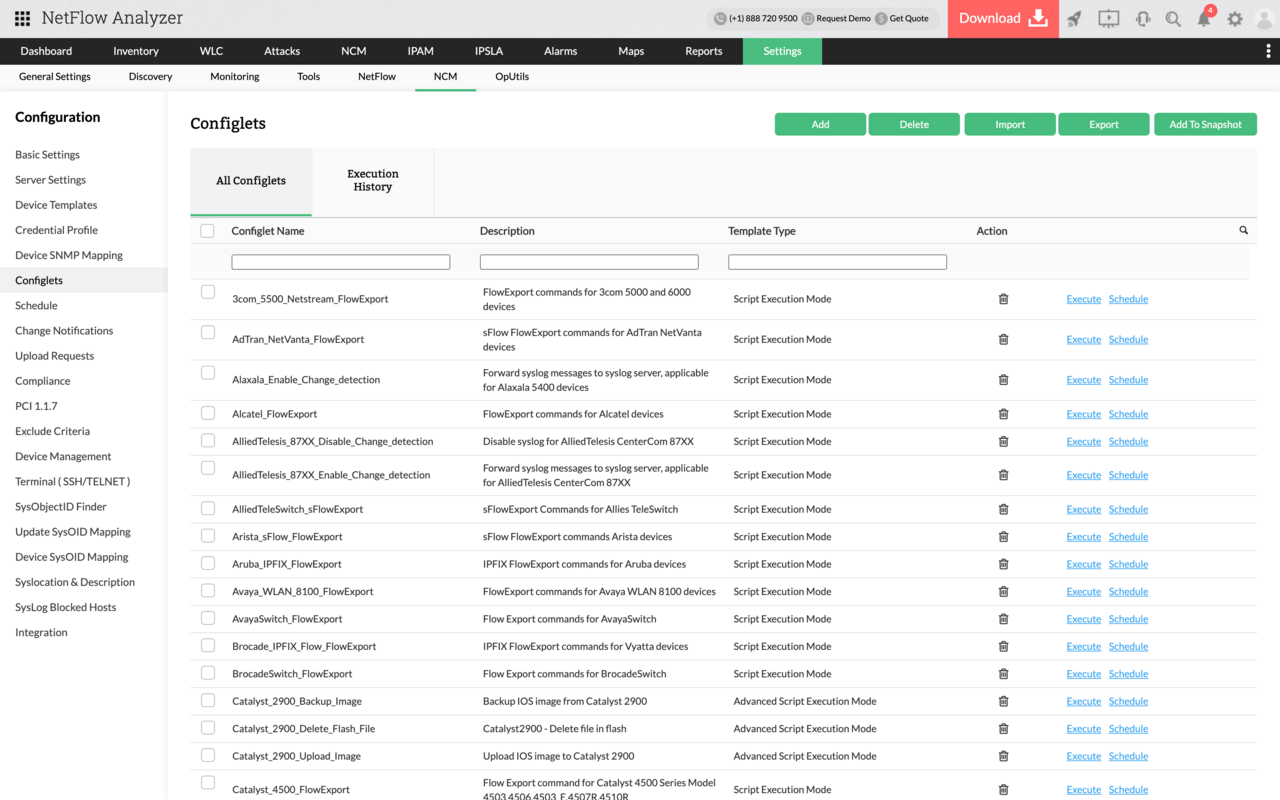Image resolution: width=1280 pixels, height=800 pixels.
Task: Delete AvayaSwitch_FlowExport with trash icon
Action: point(1003,619)
